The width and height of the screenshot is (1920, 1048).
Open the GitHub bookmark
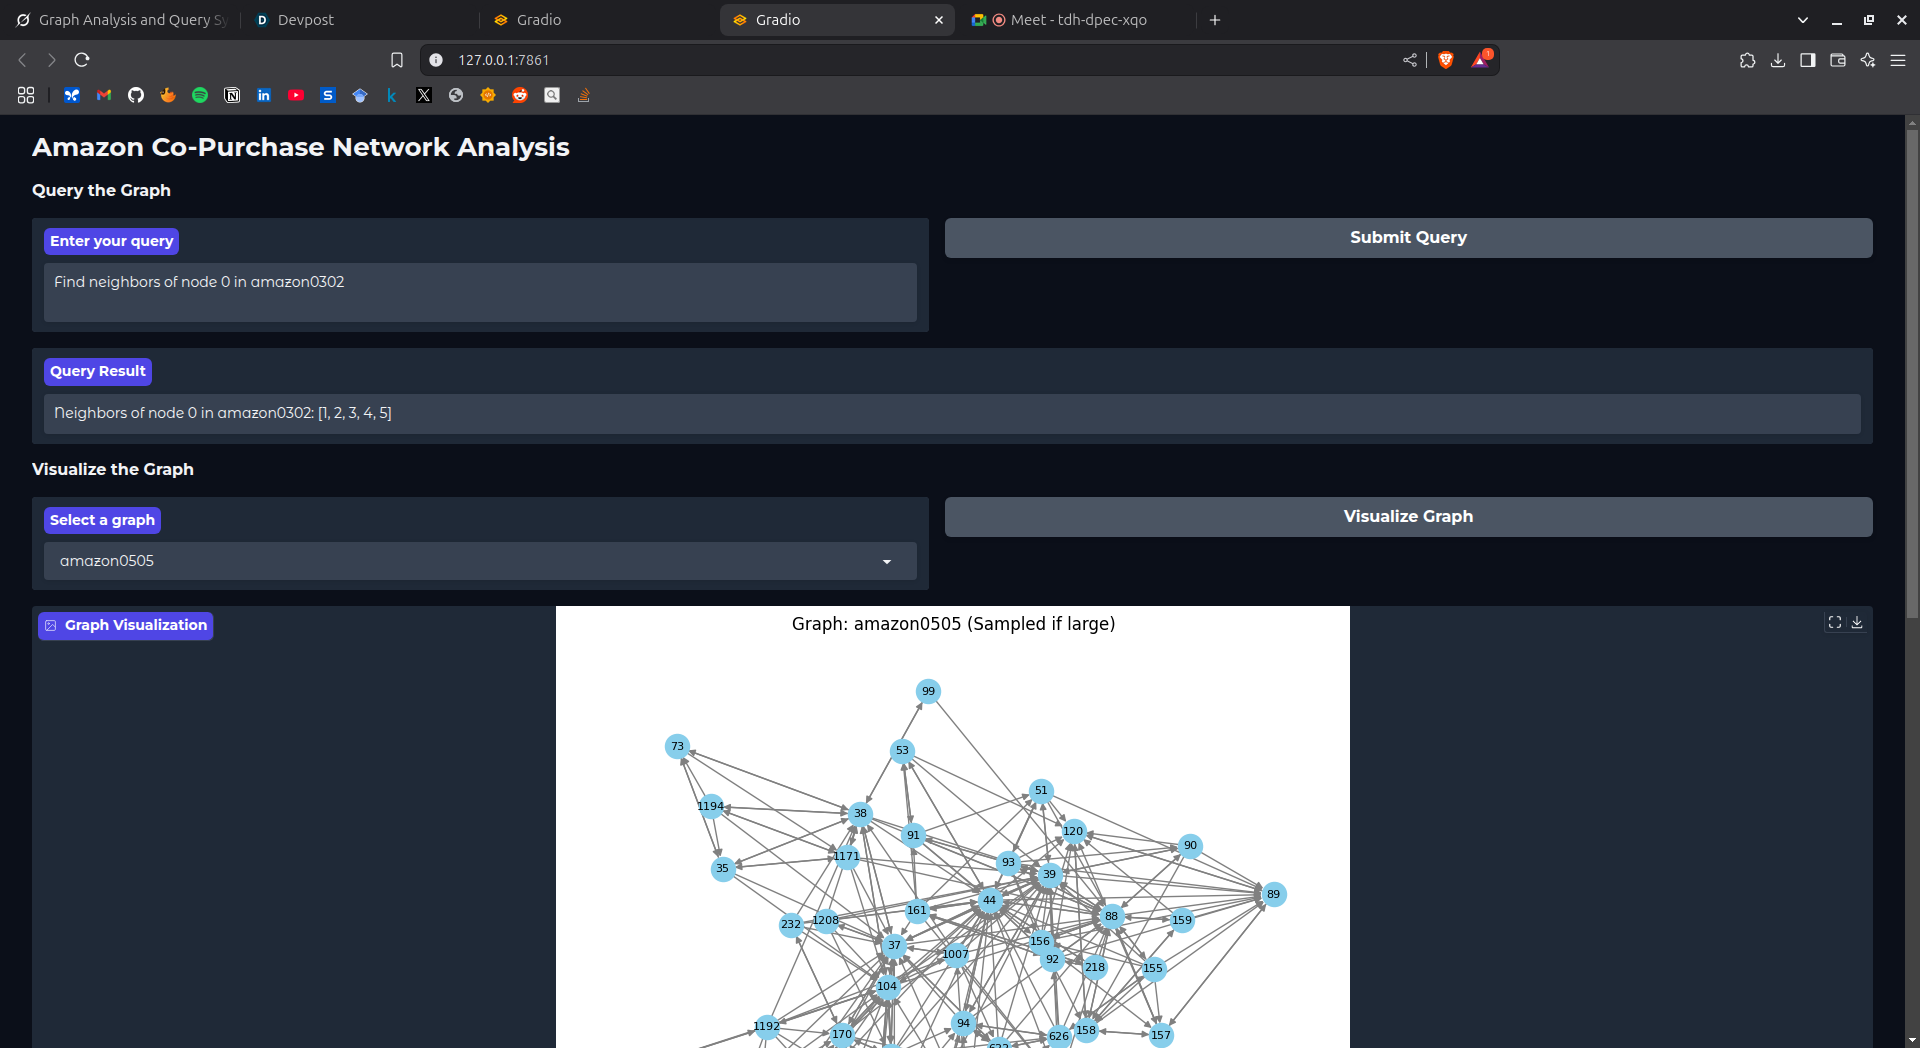136,95
